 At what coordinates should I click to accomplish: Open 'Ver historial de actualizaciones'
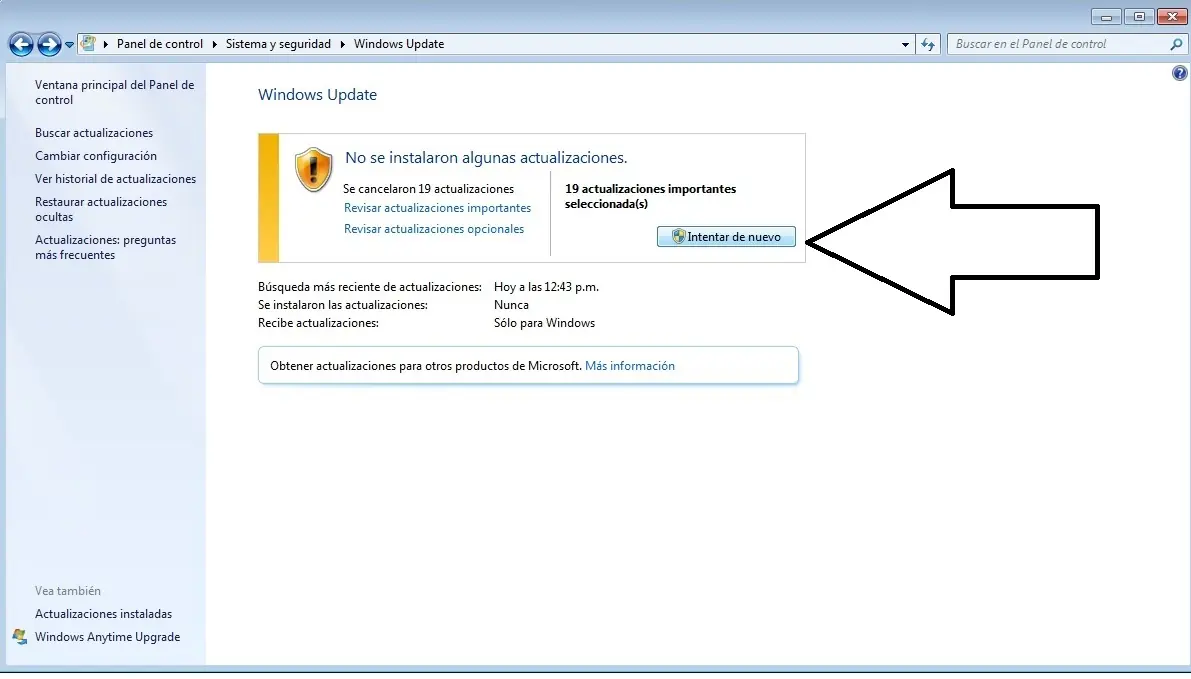tap(115, 179)
